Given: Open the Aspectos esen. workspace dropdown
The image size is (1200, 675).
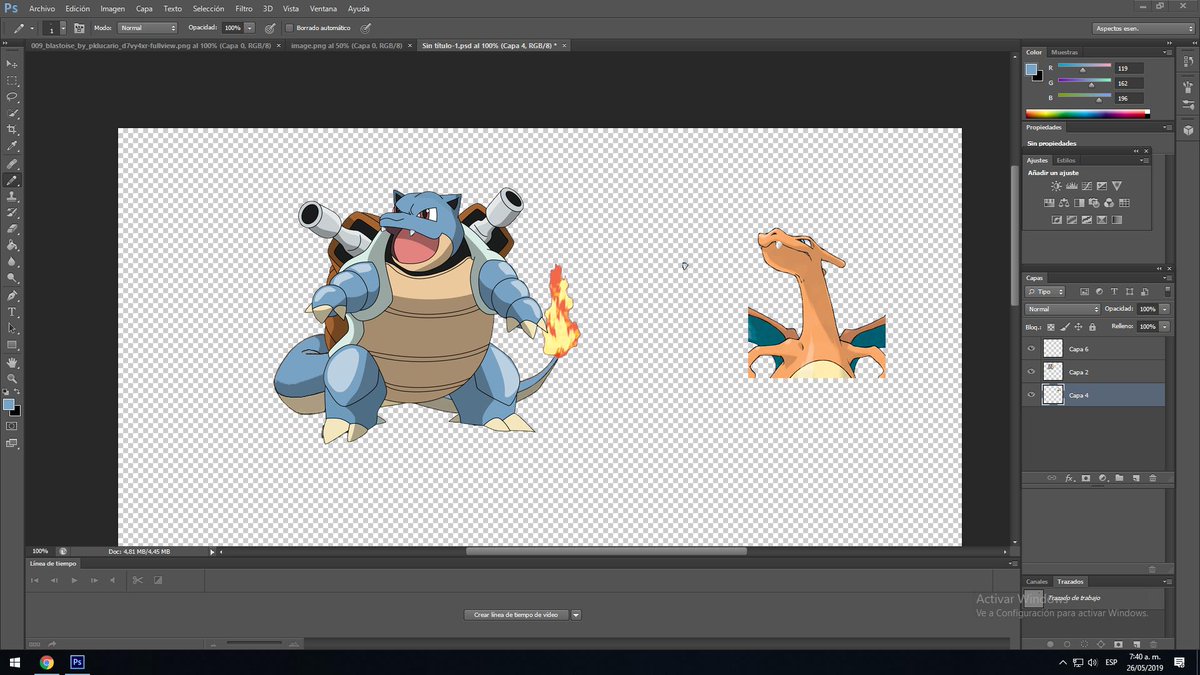Looking at the screenshot, I should [1145, 28].
